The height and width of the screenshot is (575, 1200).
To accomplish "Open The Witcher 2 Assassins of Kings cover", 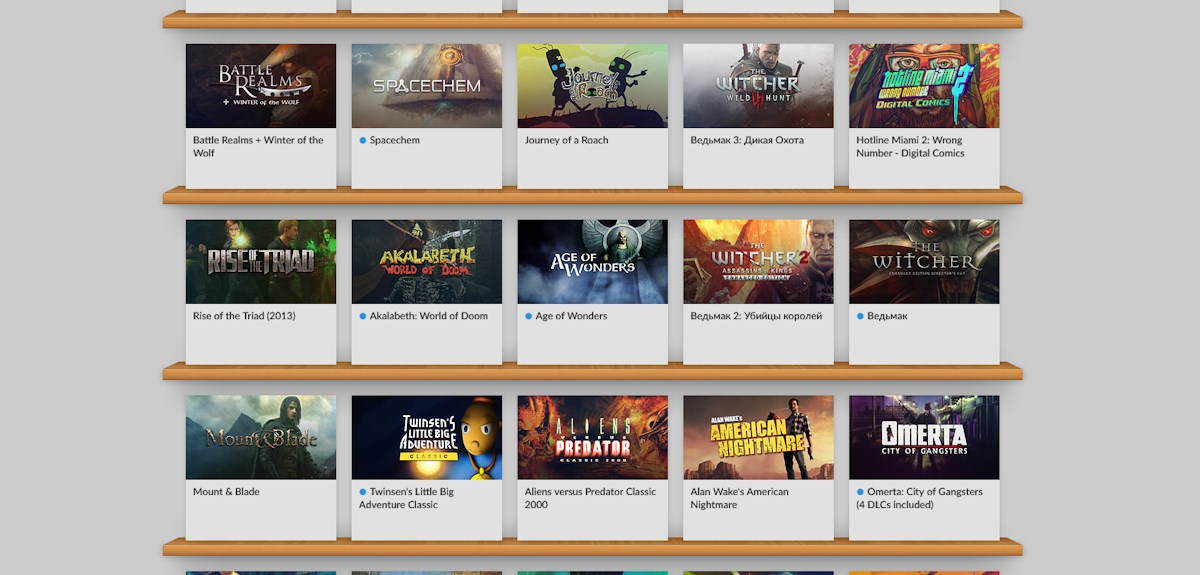I will 759,262.
